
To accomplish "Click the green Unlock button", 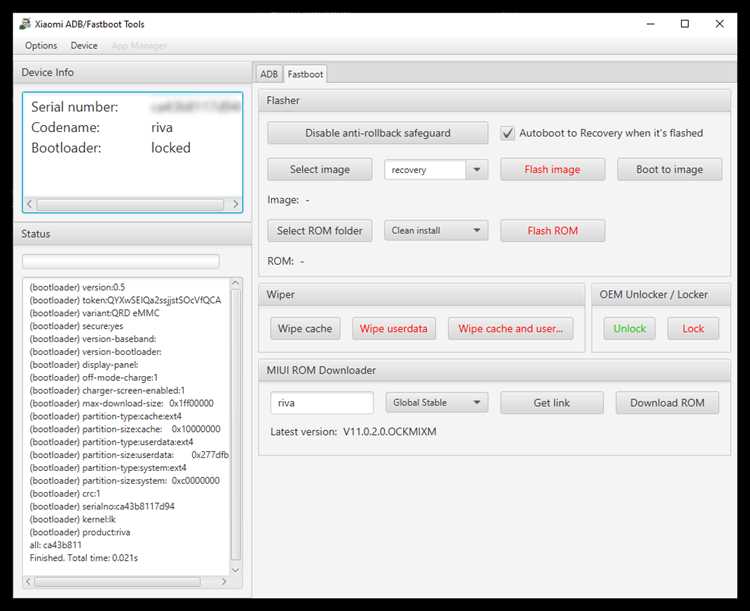I will 629,329.
